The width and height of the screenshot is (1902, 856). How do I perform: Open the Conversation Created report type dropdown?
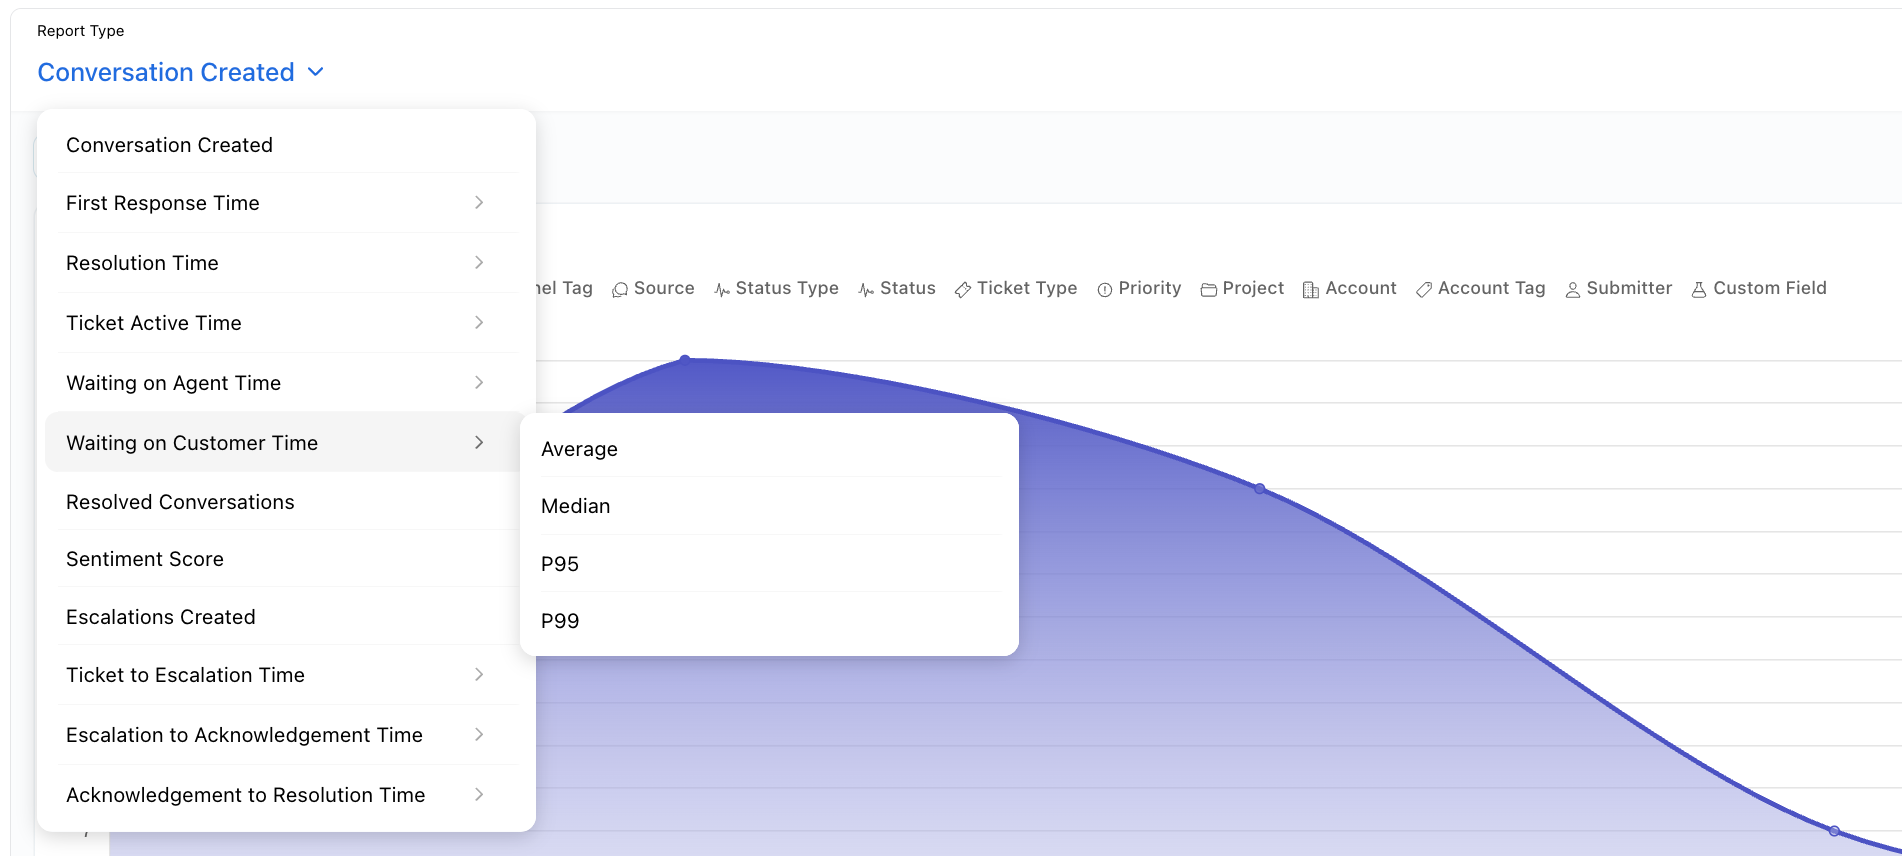click(x=181, y=72)
